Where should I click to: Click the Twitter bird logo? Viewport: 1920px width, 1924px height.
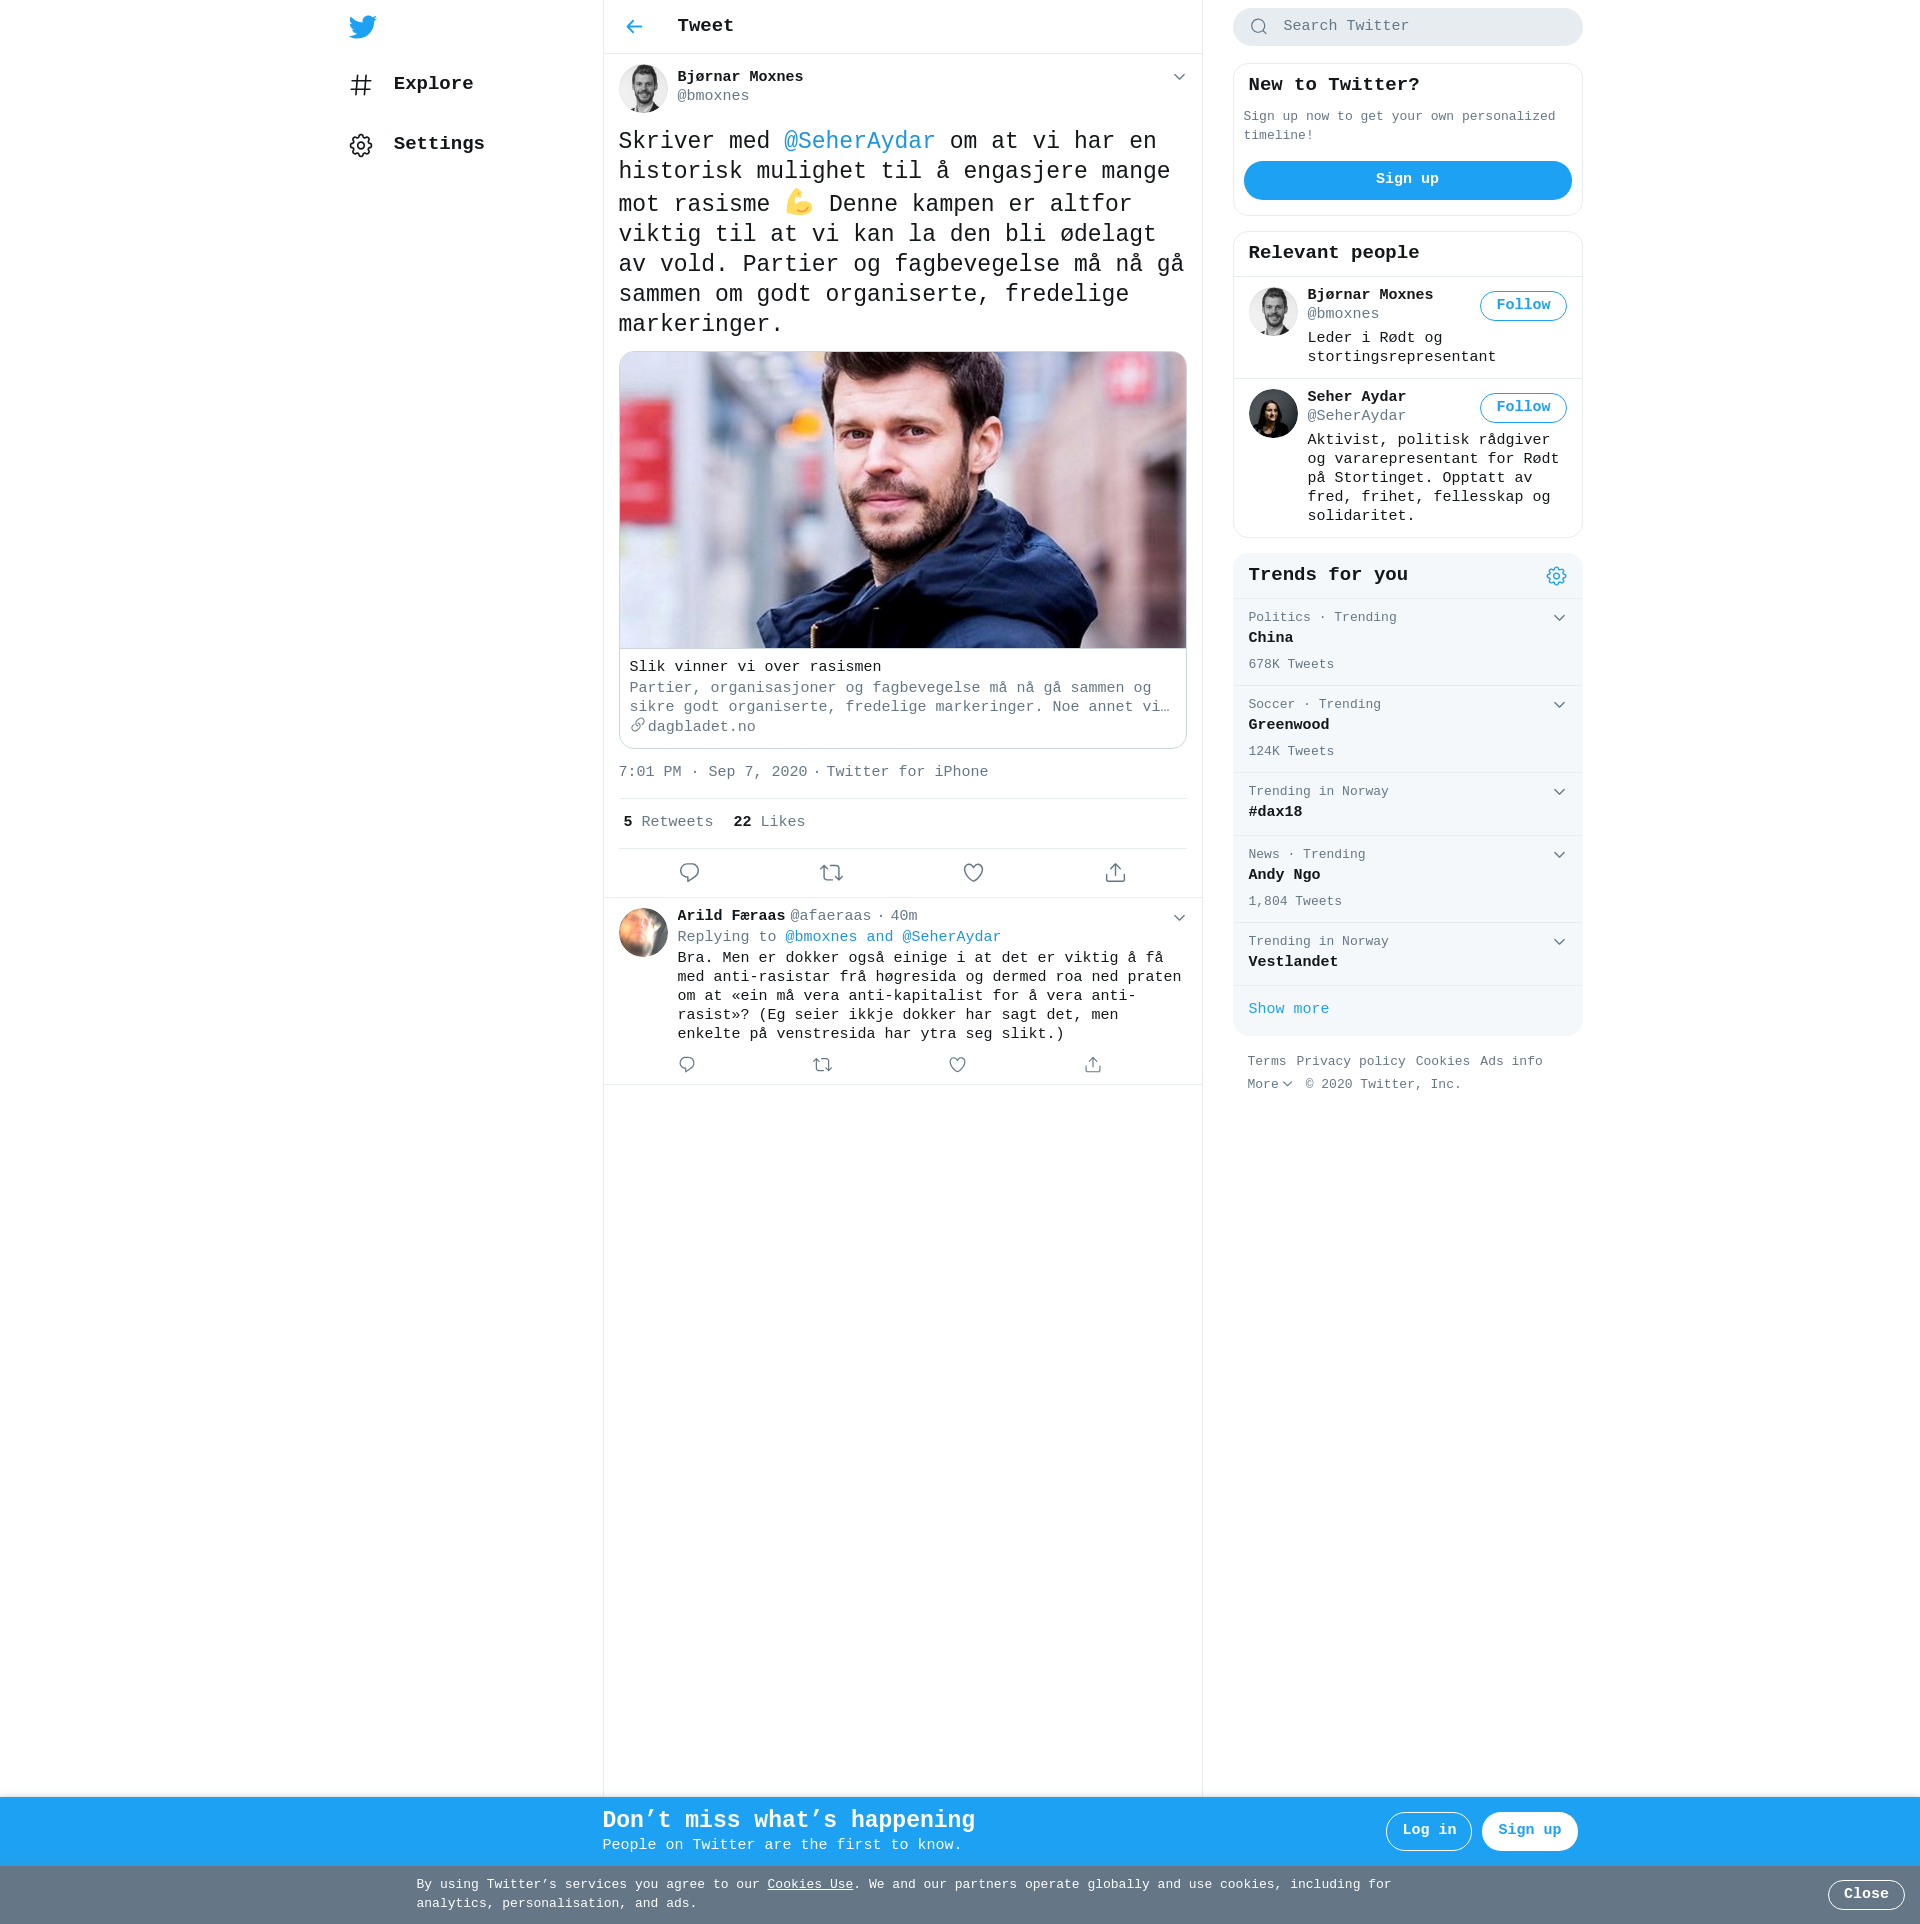tap(363, 27)
